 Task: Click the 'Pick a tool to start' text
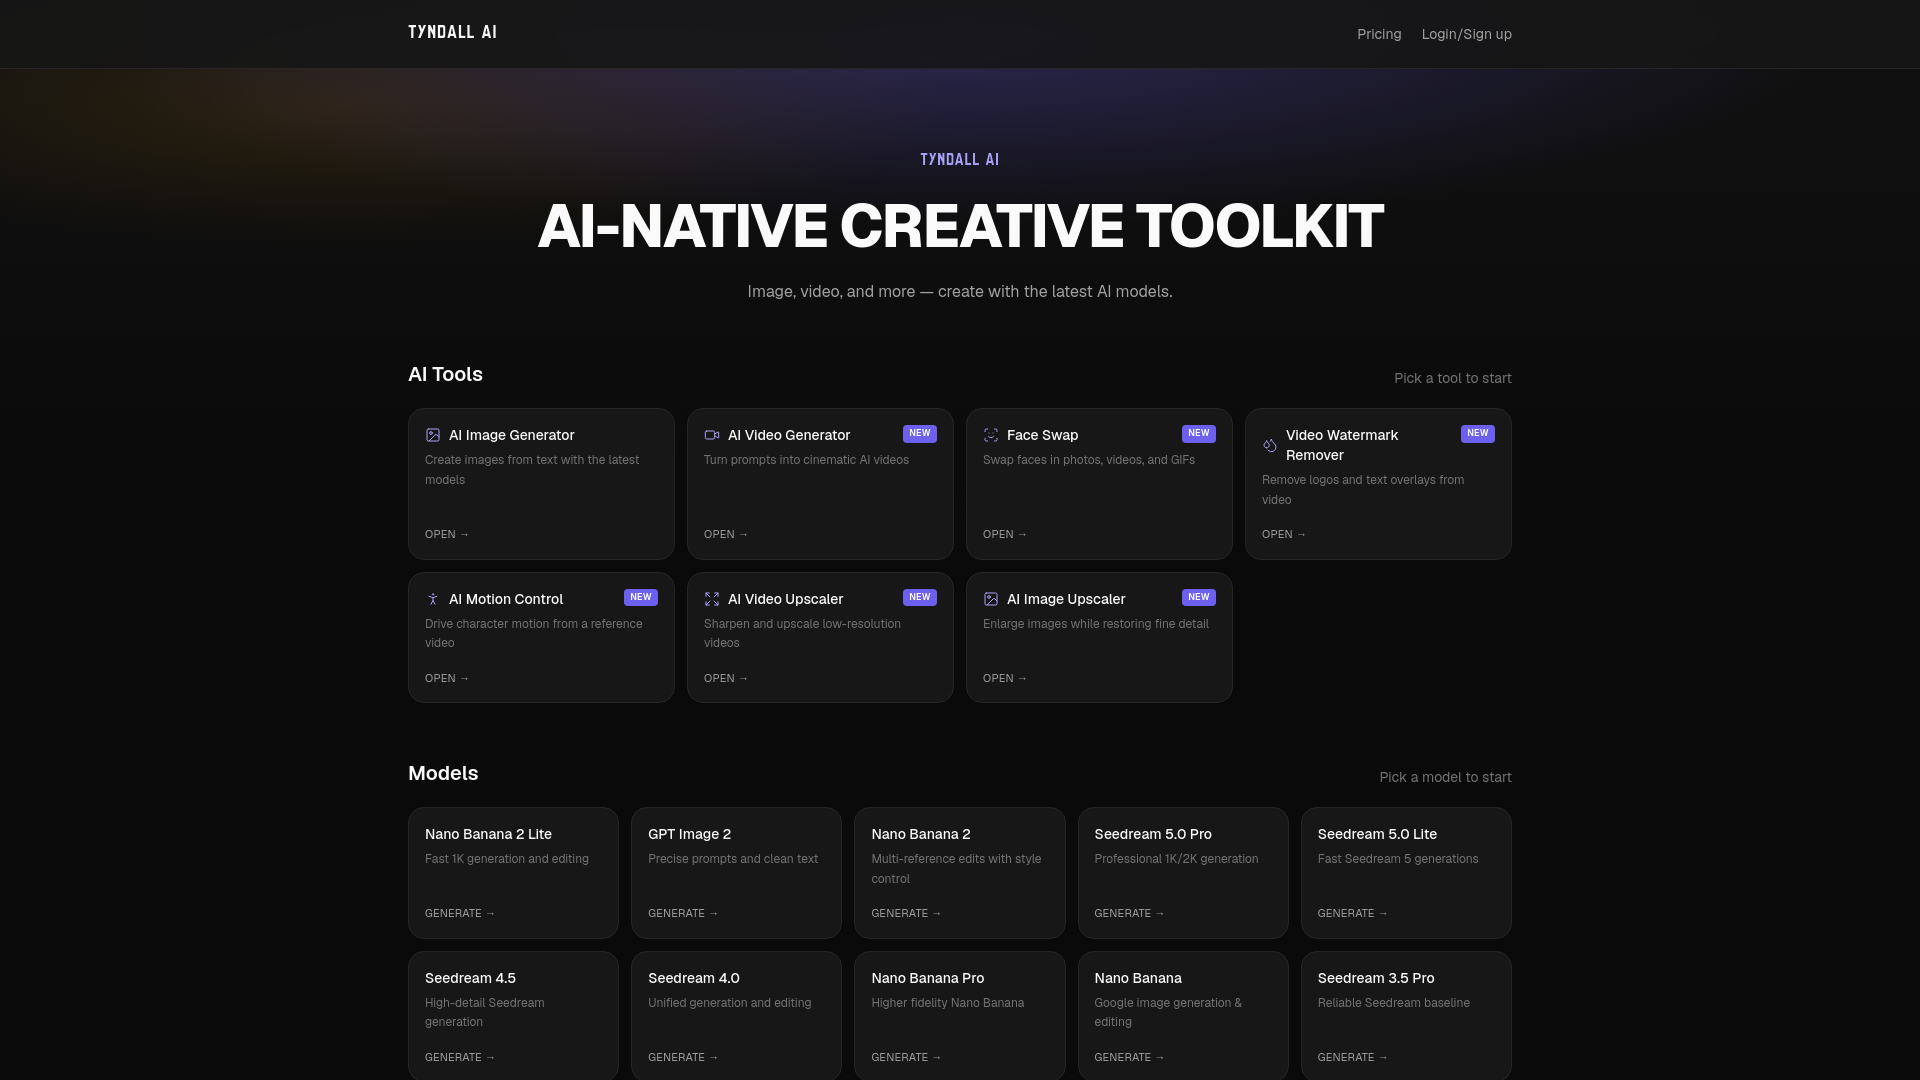(1453, 378)
